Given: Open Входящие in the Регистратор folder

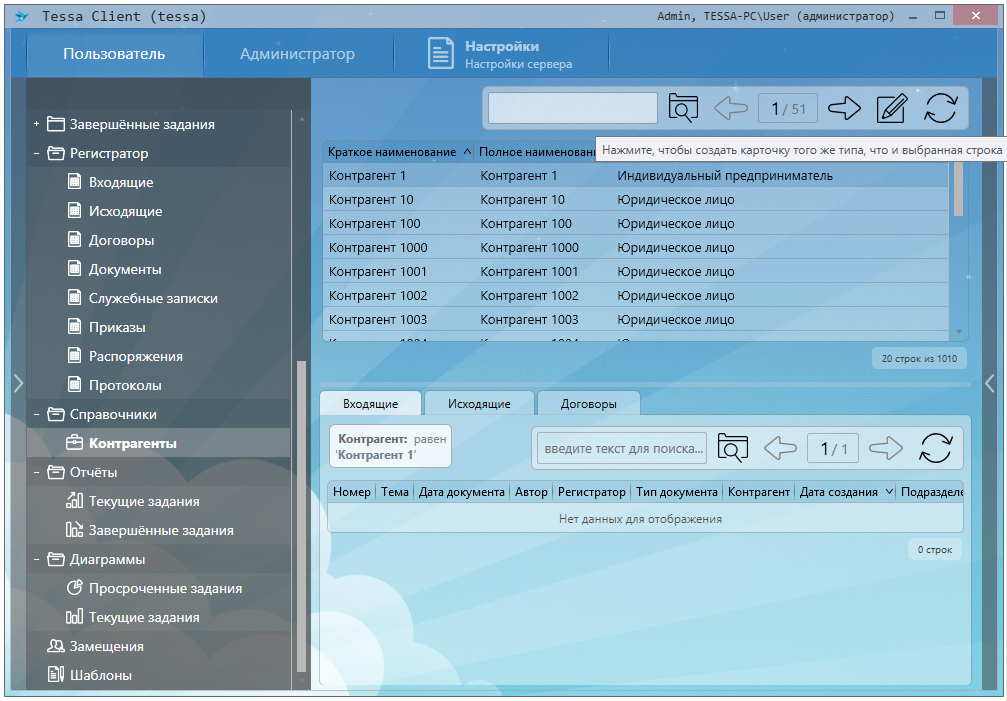Looking at the screenshot, I should coord(121,182).
